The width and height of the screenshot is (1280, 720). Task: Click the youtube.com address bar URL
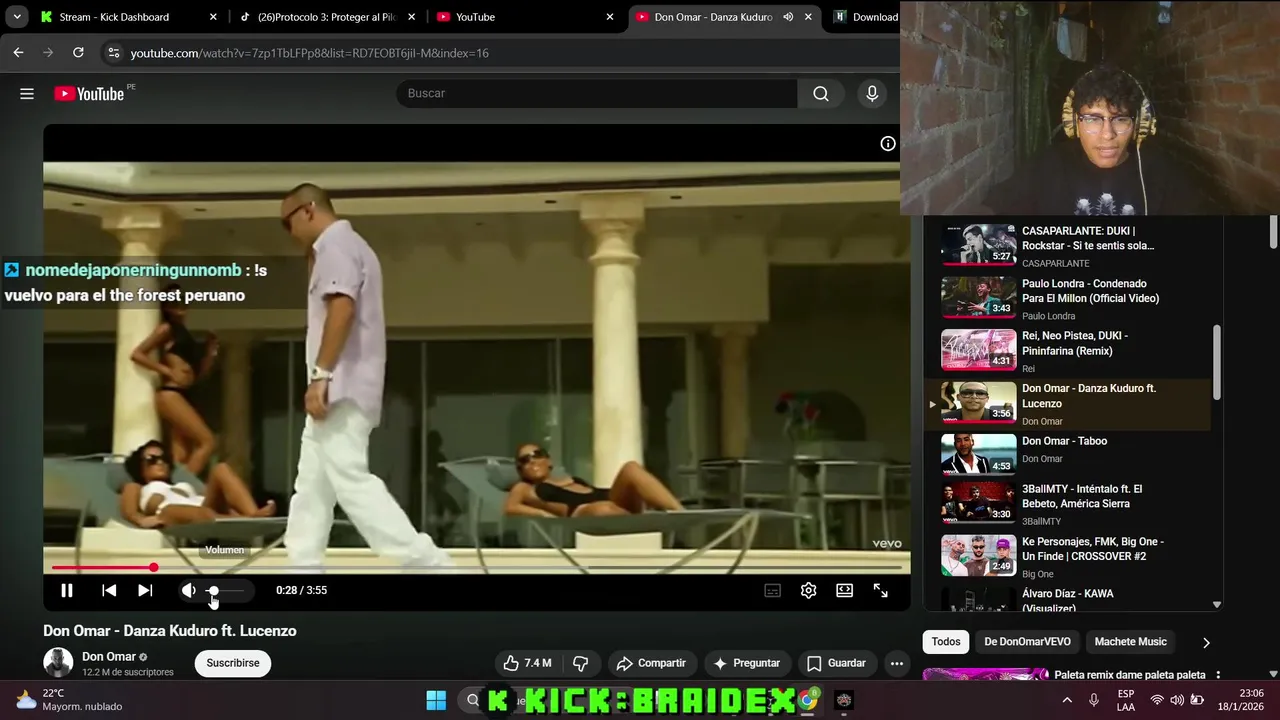(310, 53)
